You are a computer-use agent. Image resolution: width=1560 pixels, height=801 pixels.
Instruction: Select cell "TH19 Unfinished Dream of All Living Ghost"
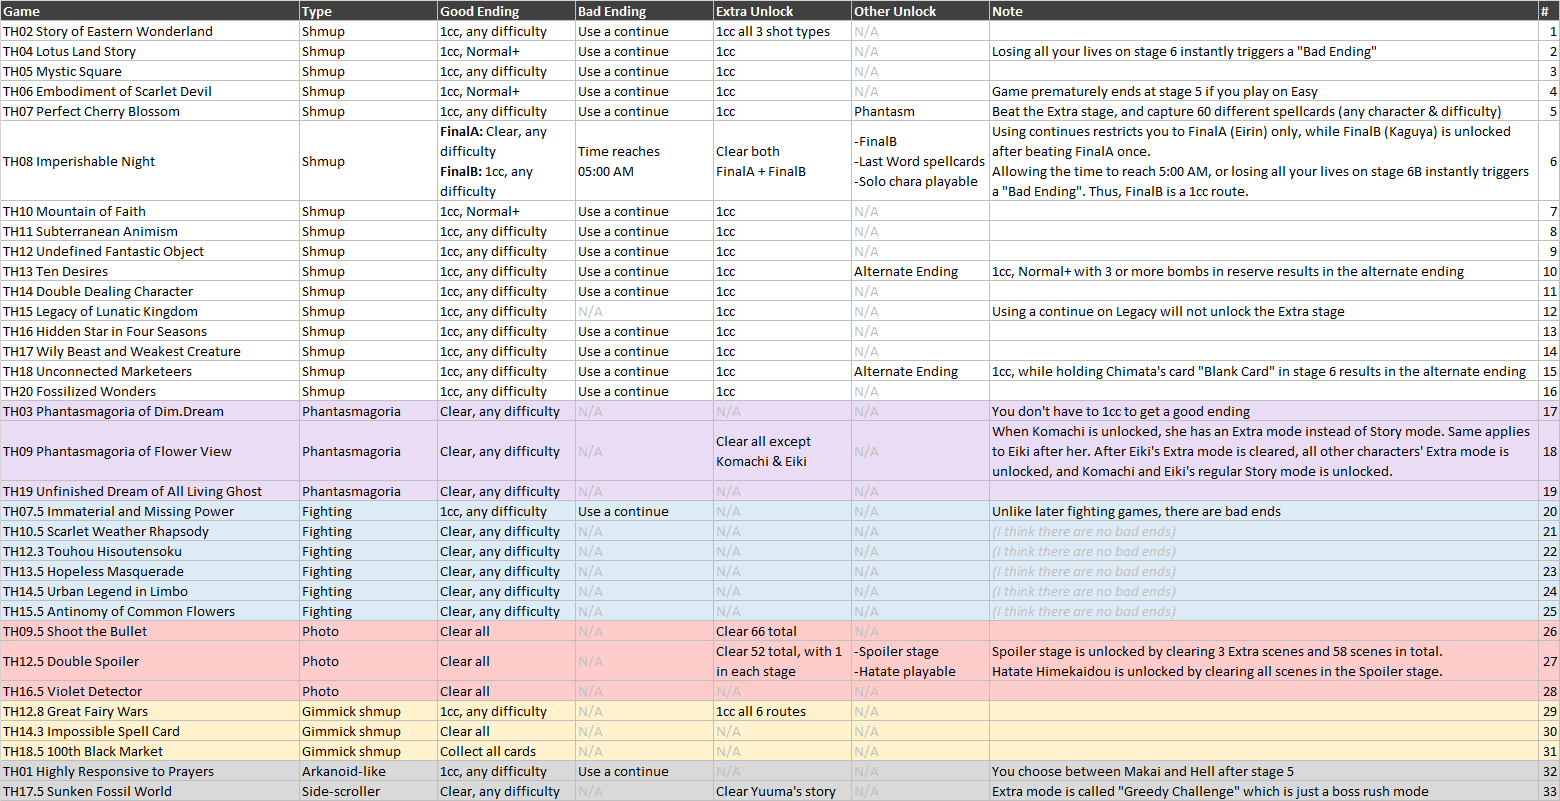(x=150, y=491)
